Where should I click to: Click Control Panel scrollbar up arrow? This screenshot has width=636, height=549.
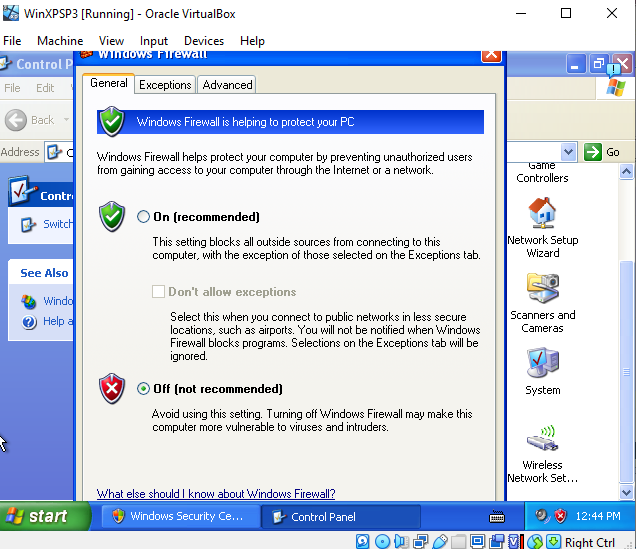pyautogui.click(x=626, y=172)
